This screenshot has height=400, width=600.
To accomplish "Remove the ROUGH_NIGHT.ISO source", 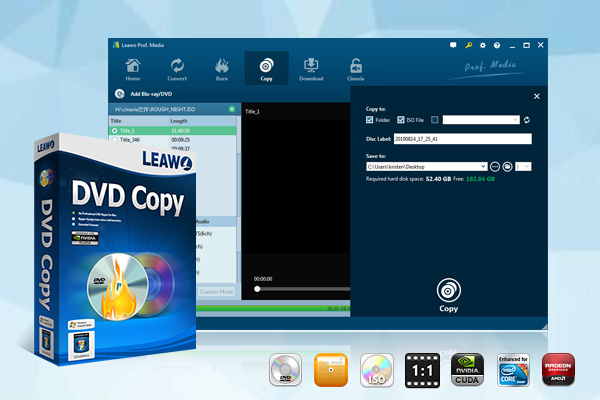I will pyautogui.click(x=232, y=109).
